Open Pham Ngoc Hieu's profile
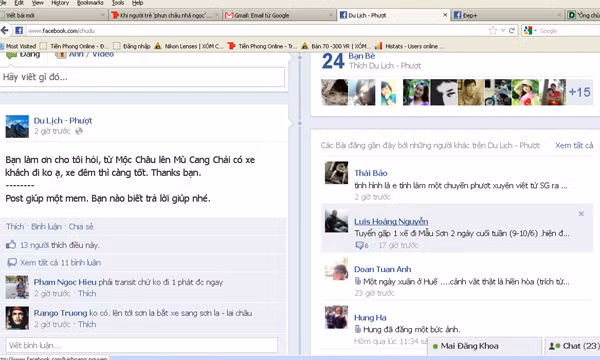600x360 pixels. point(65,282)
